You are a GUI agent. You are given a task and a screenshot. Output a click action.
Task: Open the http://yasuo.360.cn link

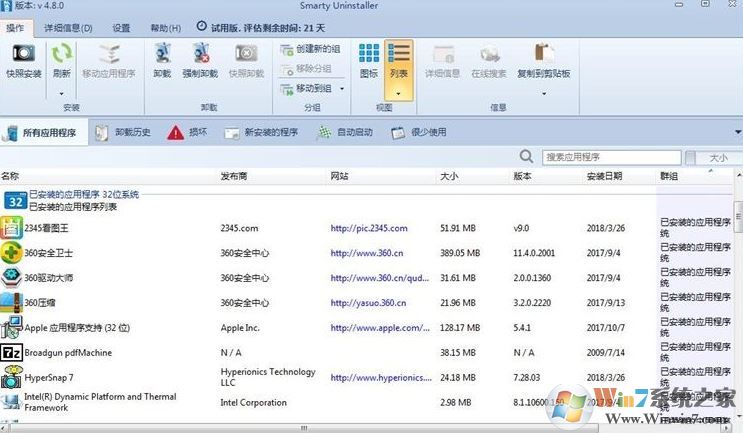pos(368,303)
